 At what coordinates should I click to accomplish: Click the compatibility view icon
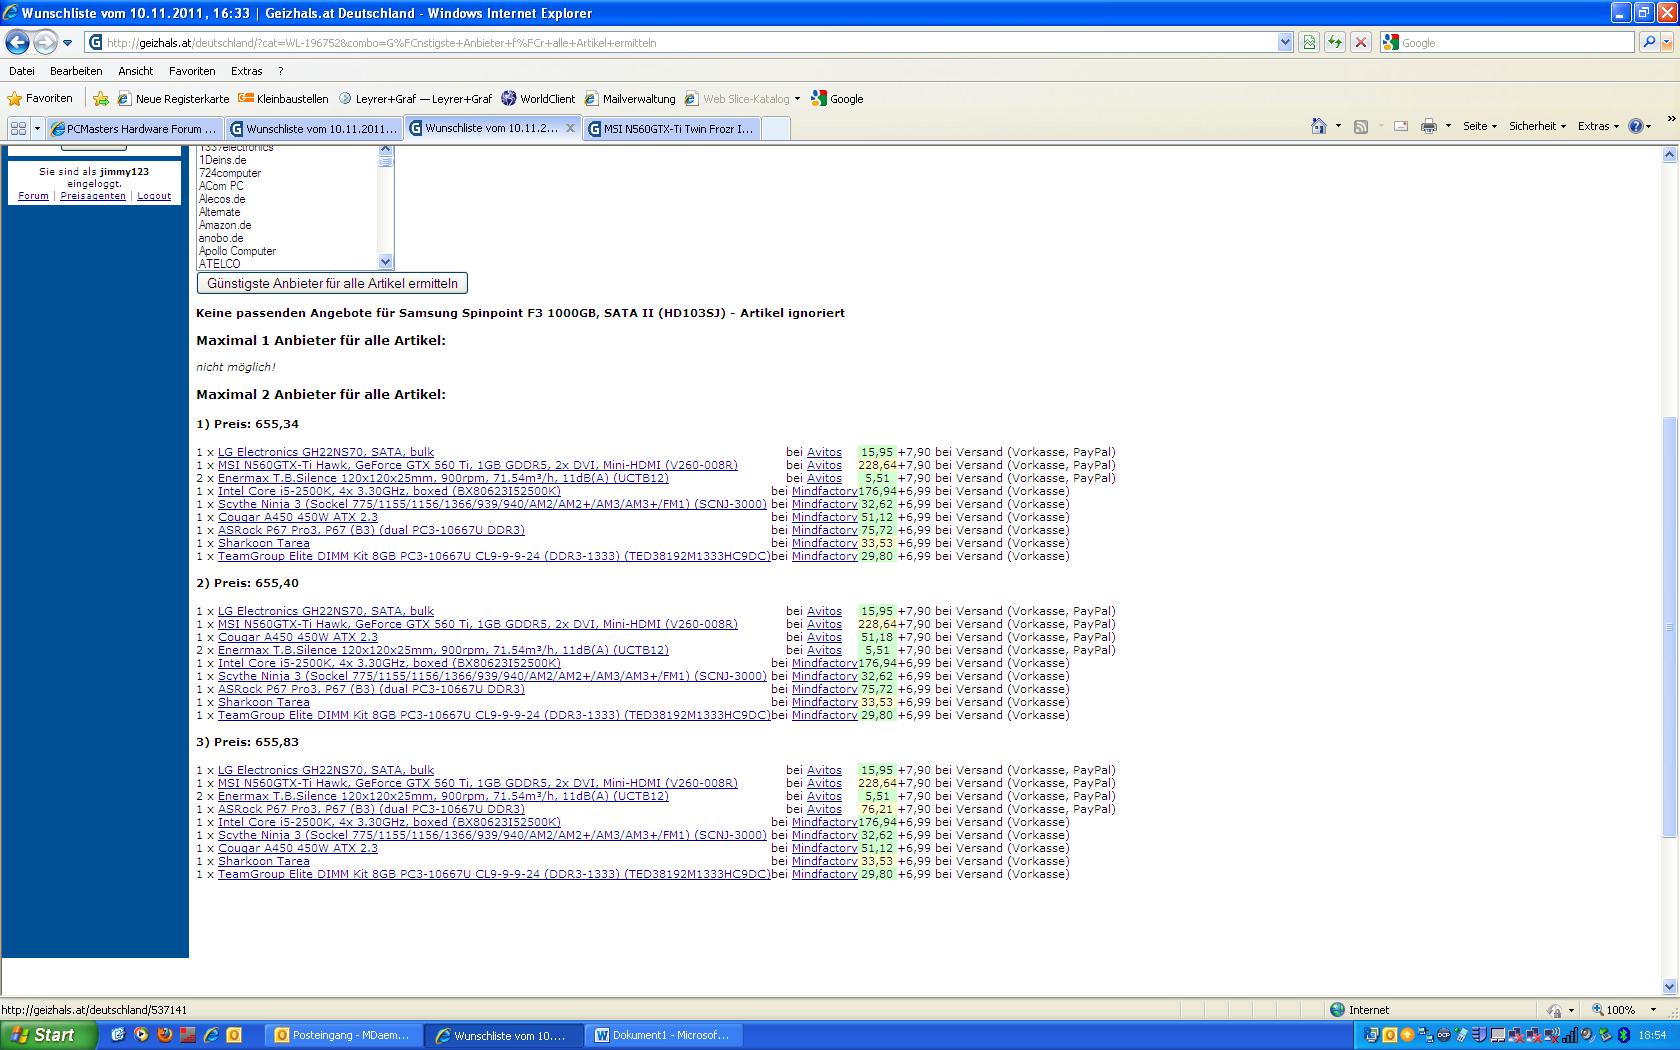(x=1309, y=42)
